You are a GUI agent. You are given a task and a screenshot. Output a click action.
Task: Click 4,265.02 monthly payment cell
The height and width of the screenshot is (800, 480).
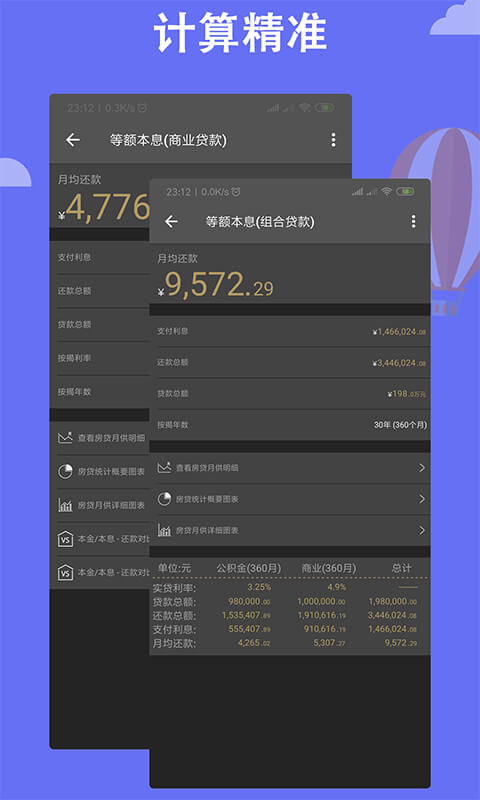(x=254, y=643)
